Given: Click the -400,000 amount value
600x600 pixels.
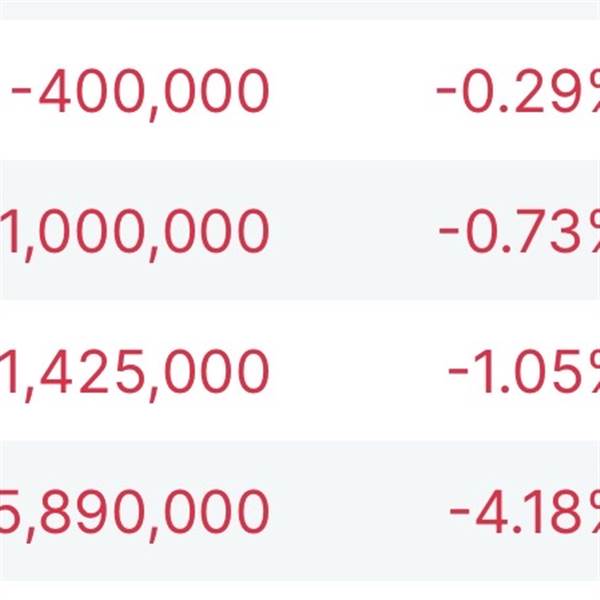Looking at the screenshot, I should [140, 93].
